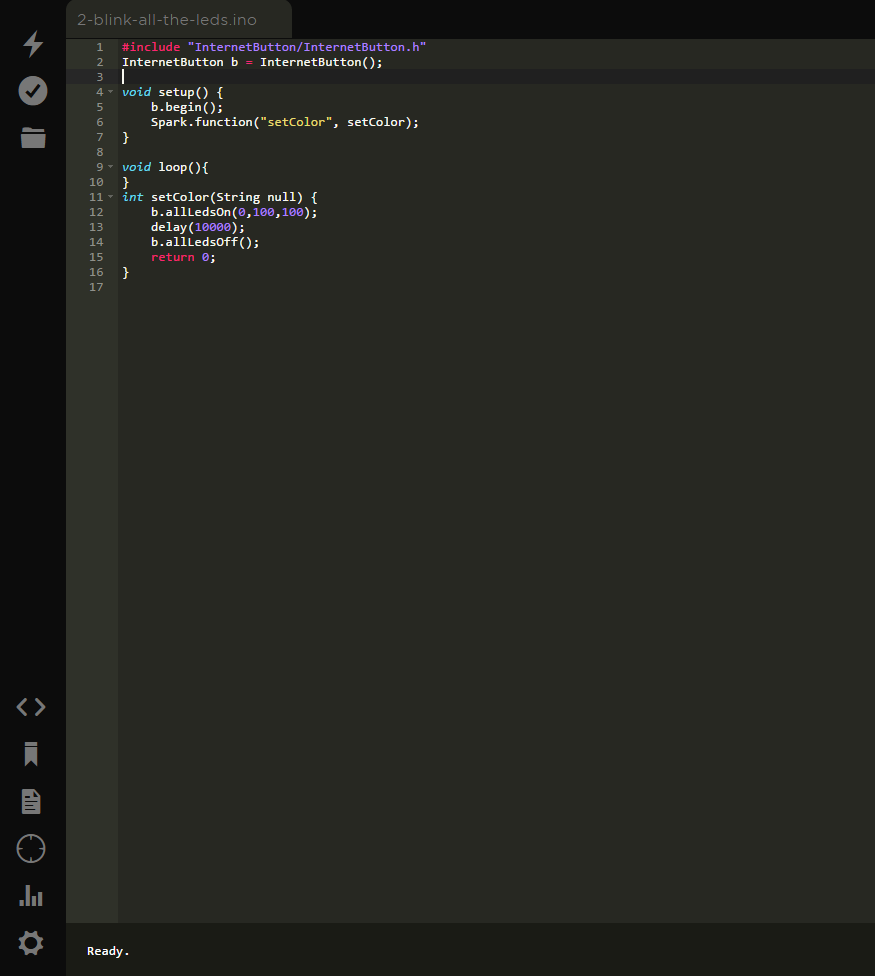The width and height of the screenshot is (875, 976).
Task: Collapse the loop function at line 9
Action: click(x=110, y=166)
